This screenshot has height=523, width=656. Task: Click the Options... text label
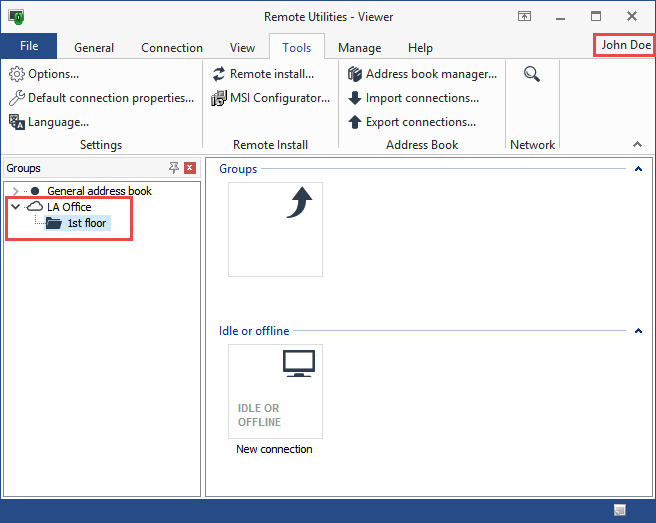tap(54, 74)
